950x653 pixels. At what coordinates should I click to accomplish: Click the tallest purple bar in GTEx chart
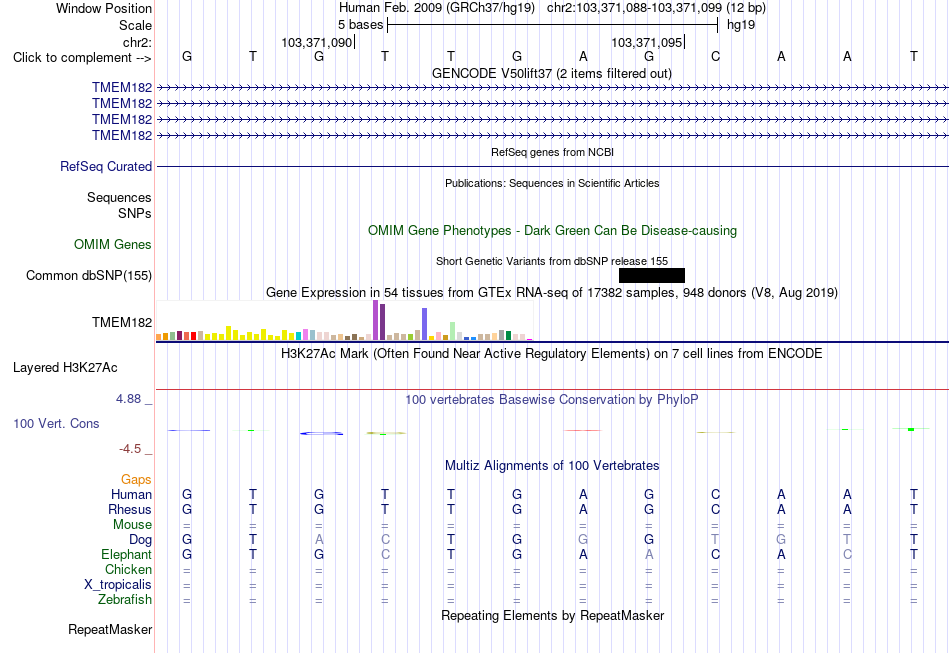pyautogui.click(x=376, y=320)
